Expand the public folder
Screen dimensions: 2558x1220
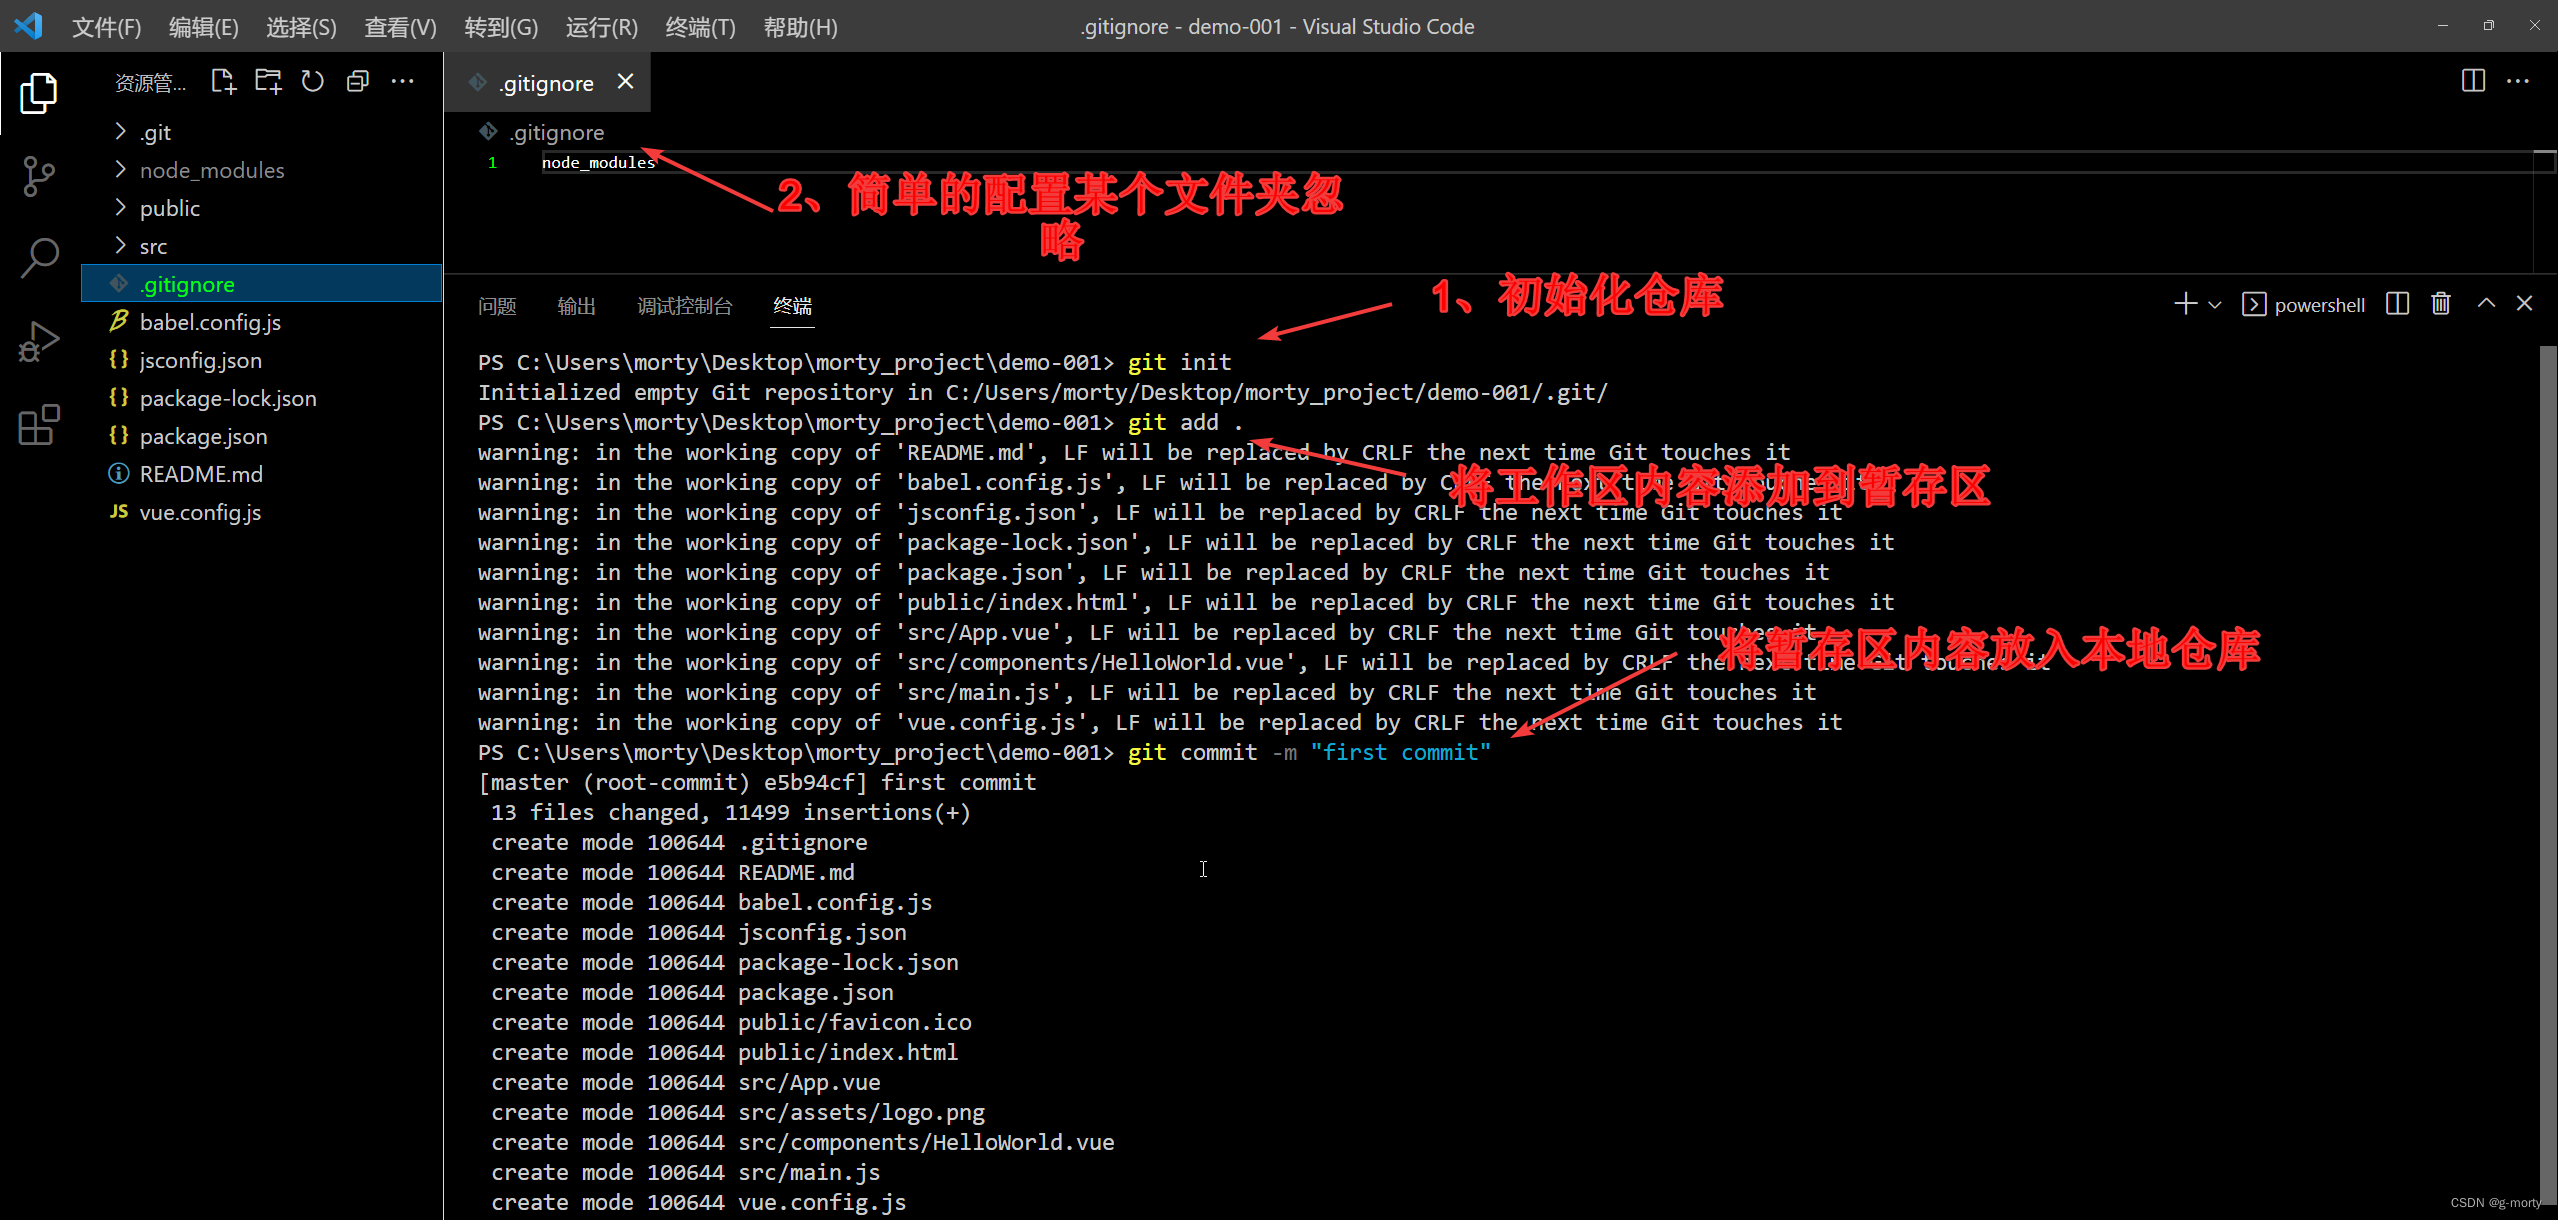pyautogui.click(x=262, y=208)
